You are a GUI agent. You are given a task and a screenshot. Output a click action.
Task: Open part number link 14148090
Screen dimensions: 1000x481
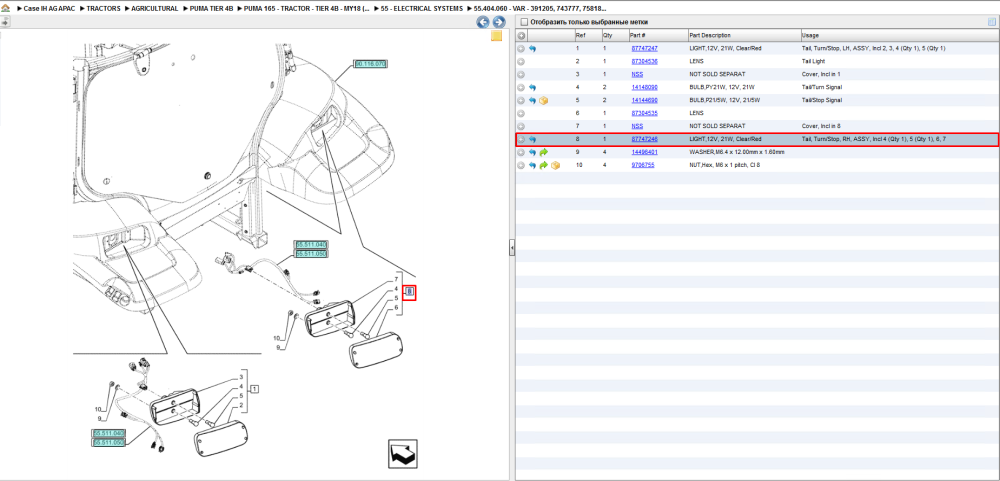click(644, 87)
